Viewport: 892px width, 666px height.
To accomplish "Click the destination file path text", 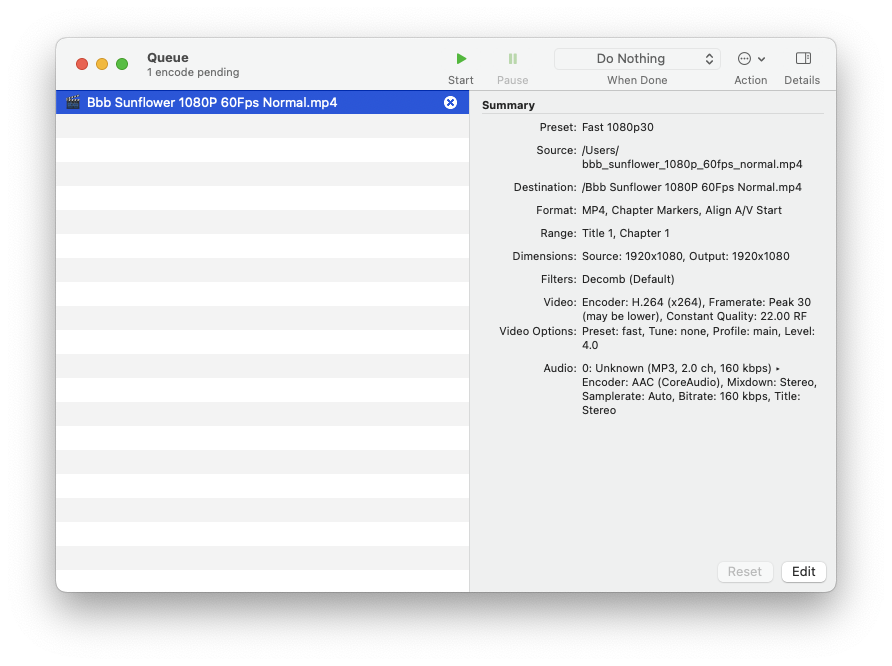I will [691, 187].
